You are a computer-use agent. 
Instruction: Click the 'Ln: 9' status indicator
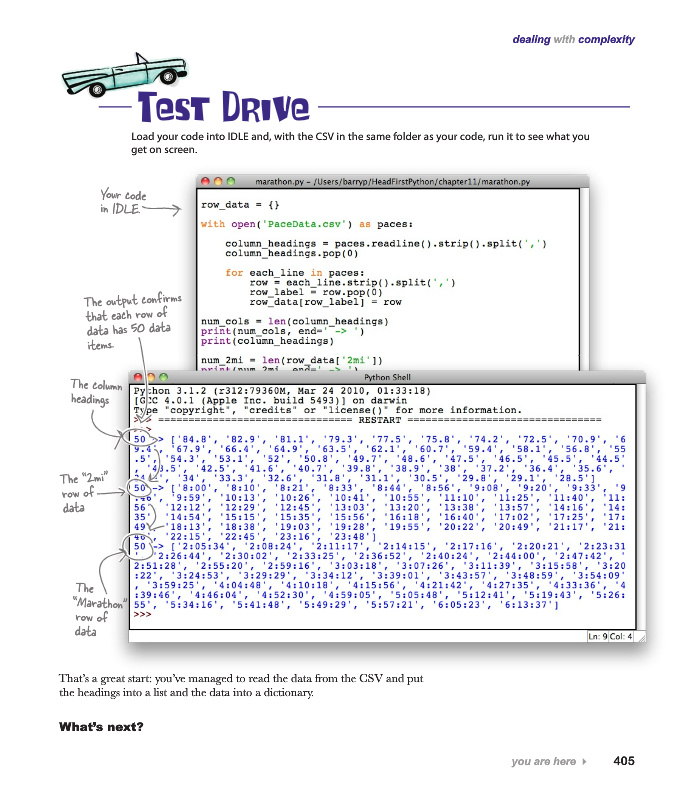tap(598, 636)
